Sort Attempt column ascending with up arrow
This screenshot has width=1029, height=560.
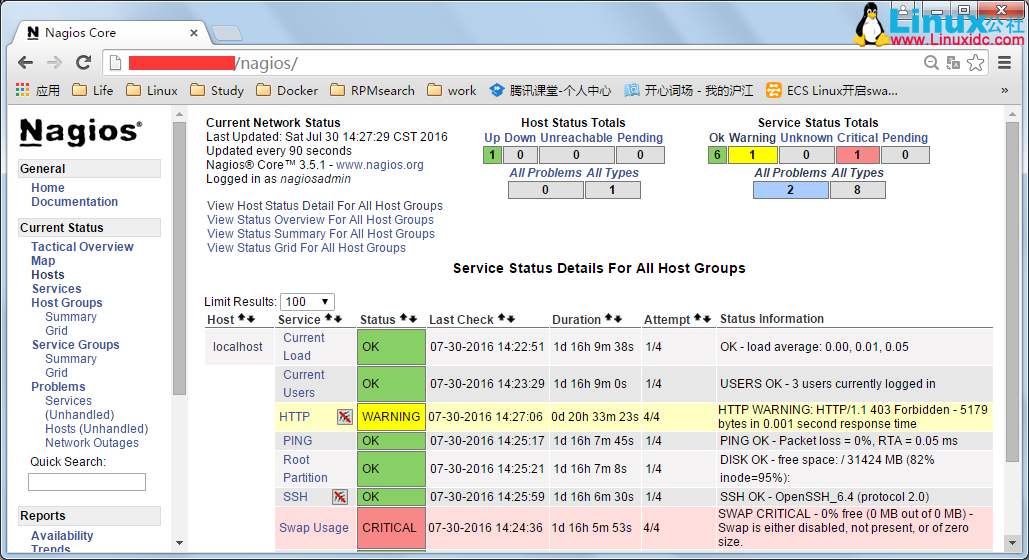698,318
